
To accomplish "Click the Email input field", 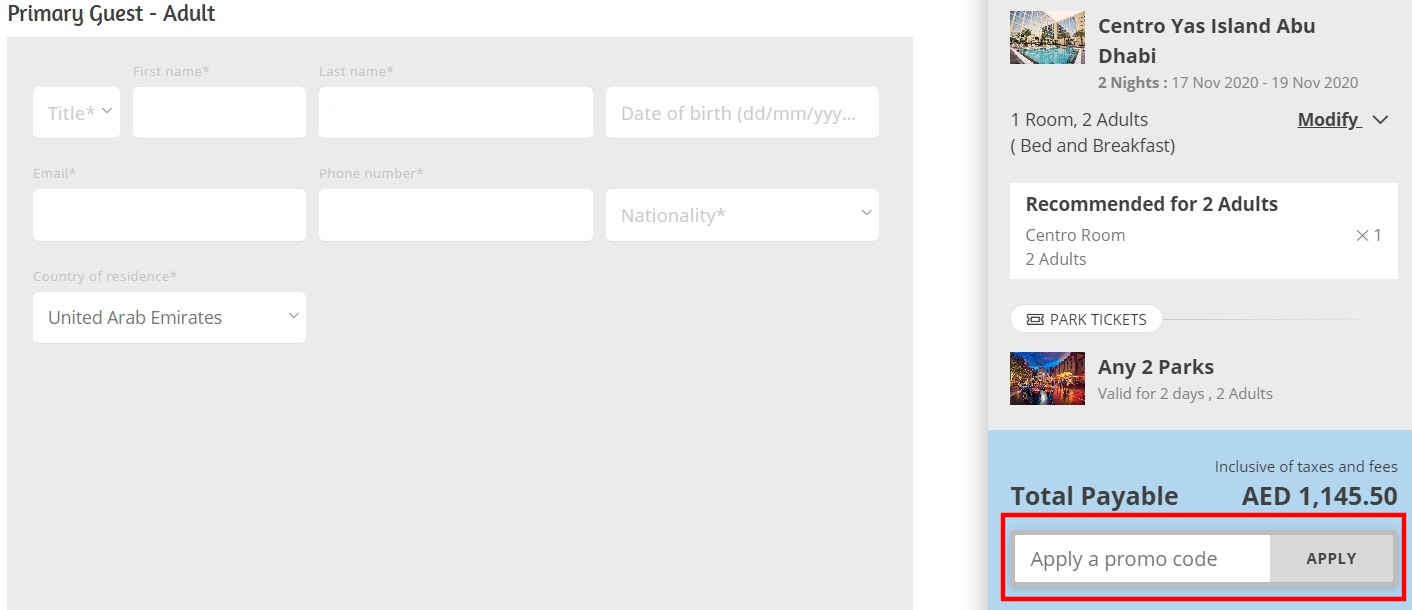I will point(169,215).
